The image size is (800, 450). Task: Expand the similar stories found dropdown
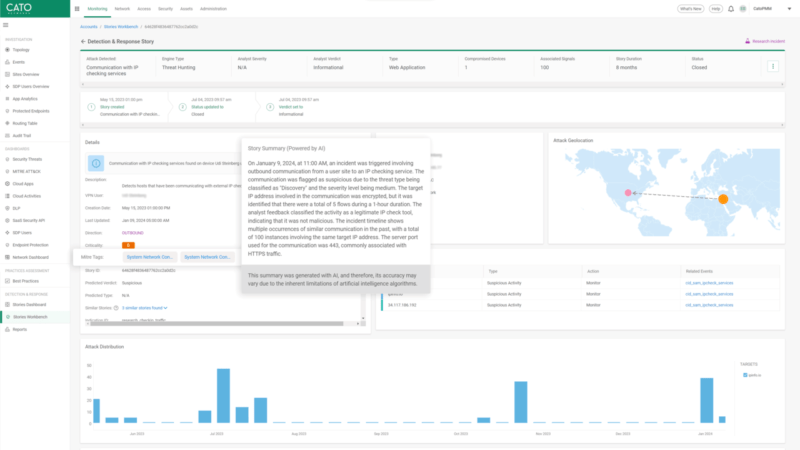(145, 308)
